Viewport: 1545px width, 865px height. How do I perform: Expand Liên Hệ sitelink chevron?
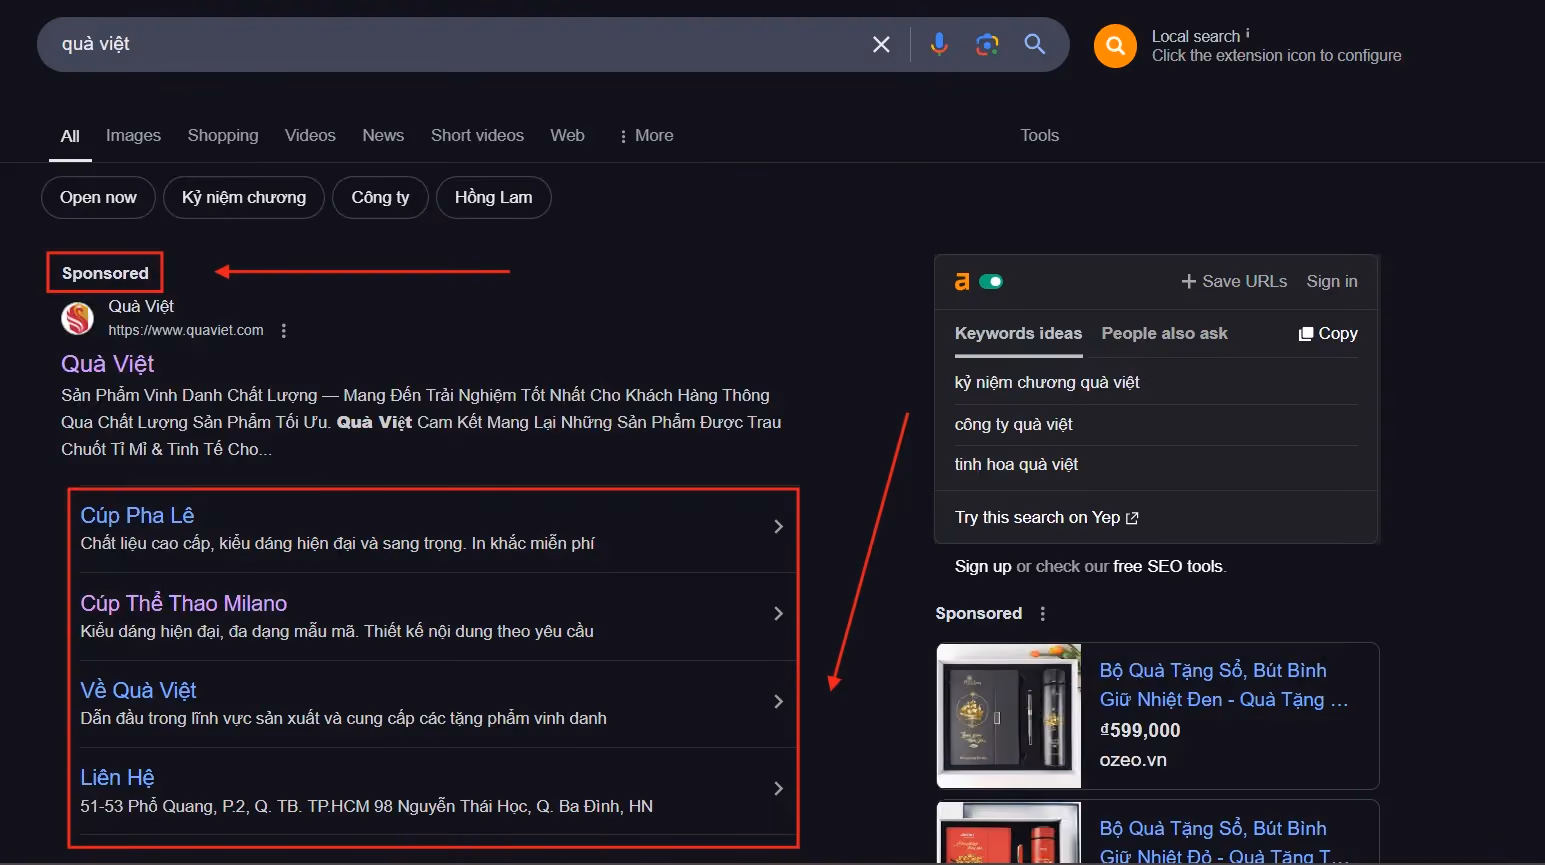pos(778,789)
